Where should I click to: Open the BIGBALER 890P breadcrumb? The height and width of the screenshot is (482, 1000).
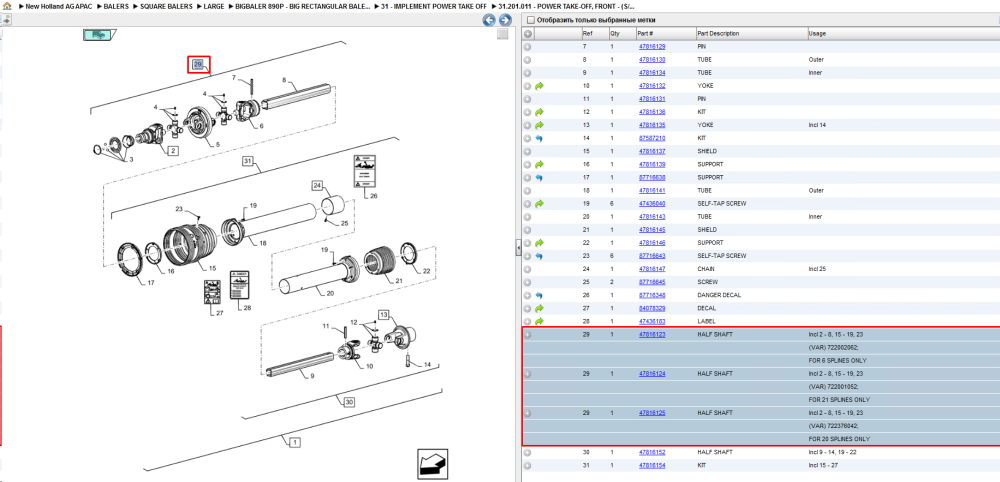coord(302,5)
